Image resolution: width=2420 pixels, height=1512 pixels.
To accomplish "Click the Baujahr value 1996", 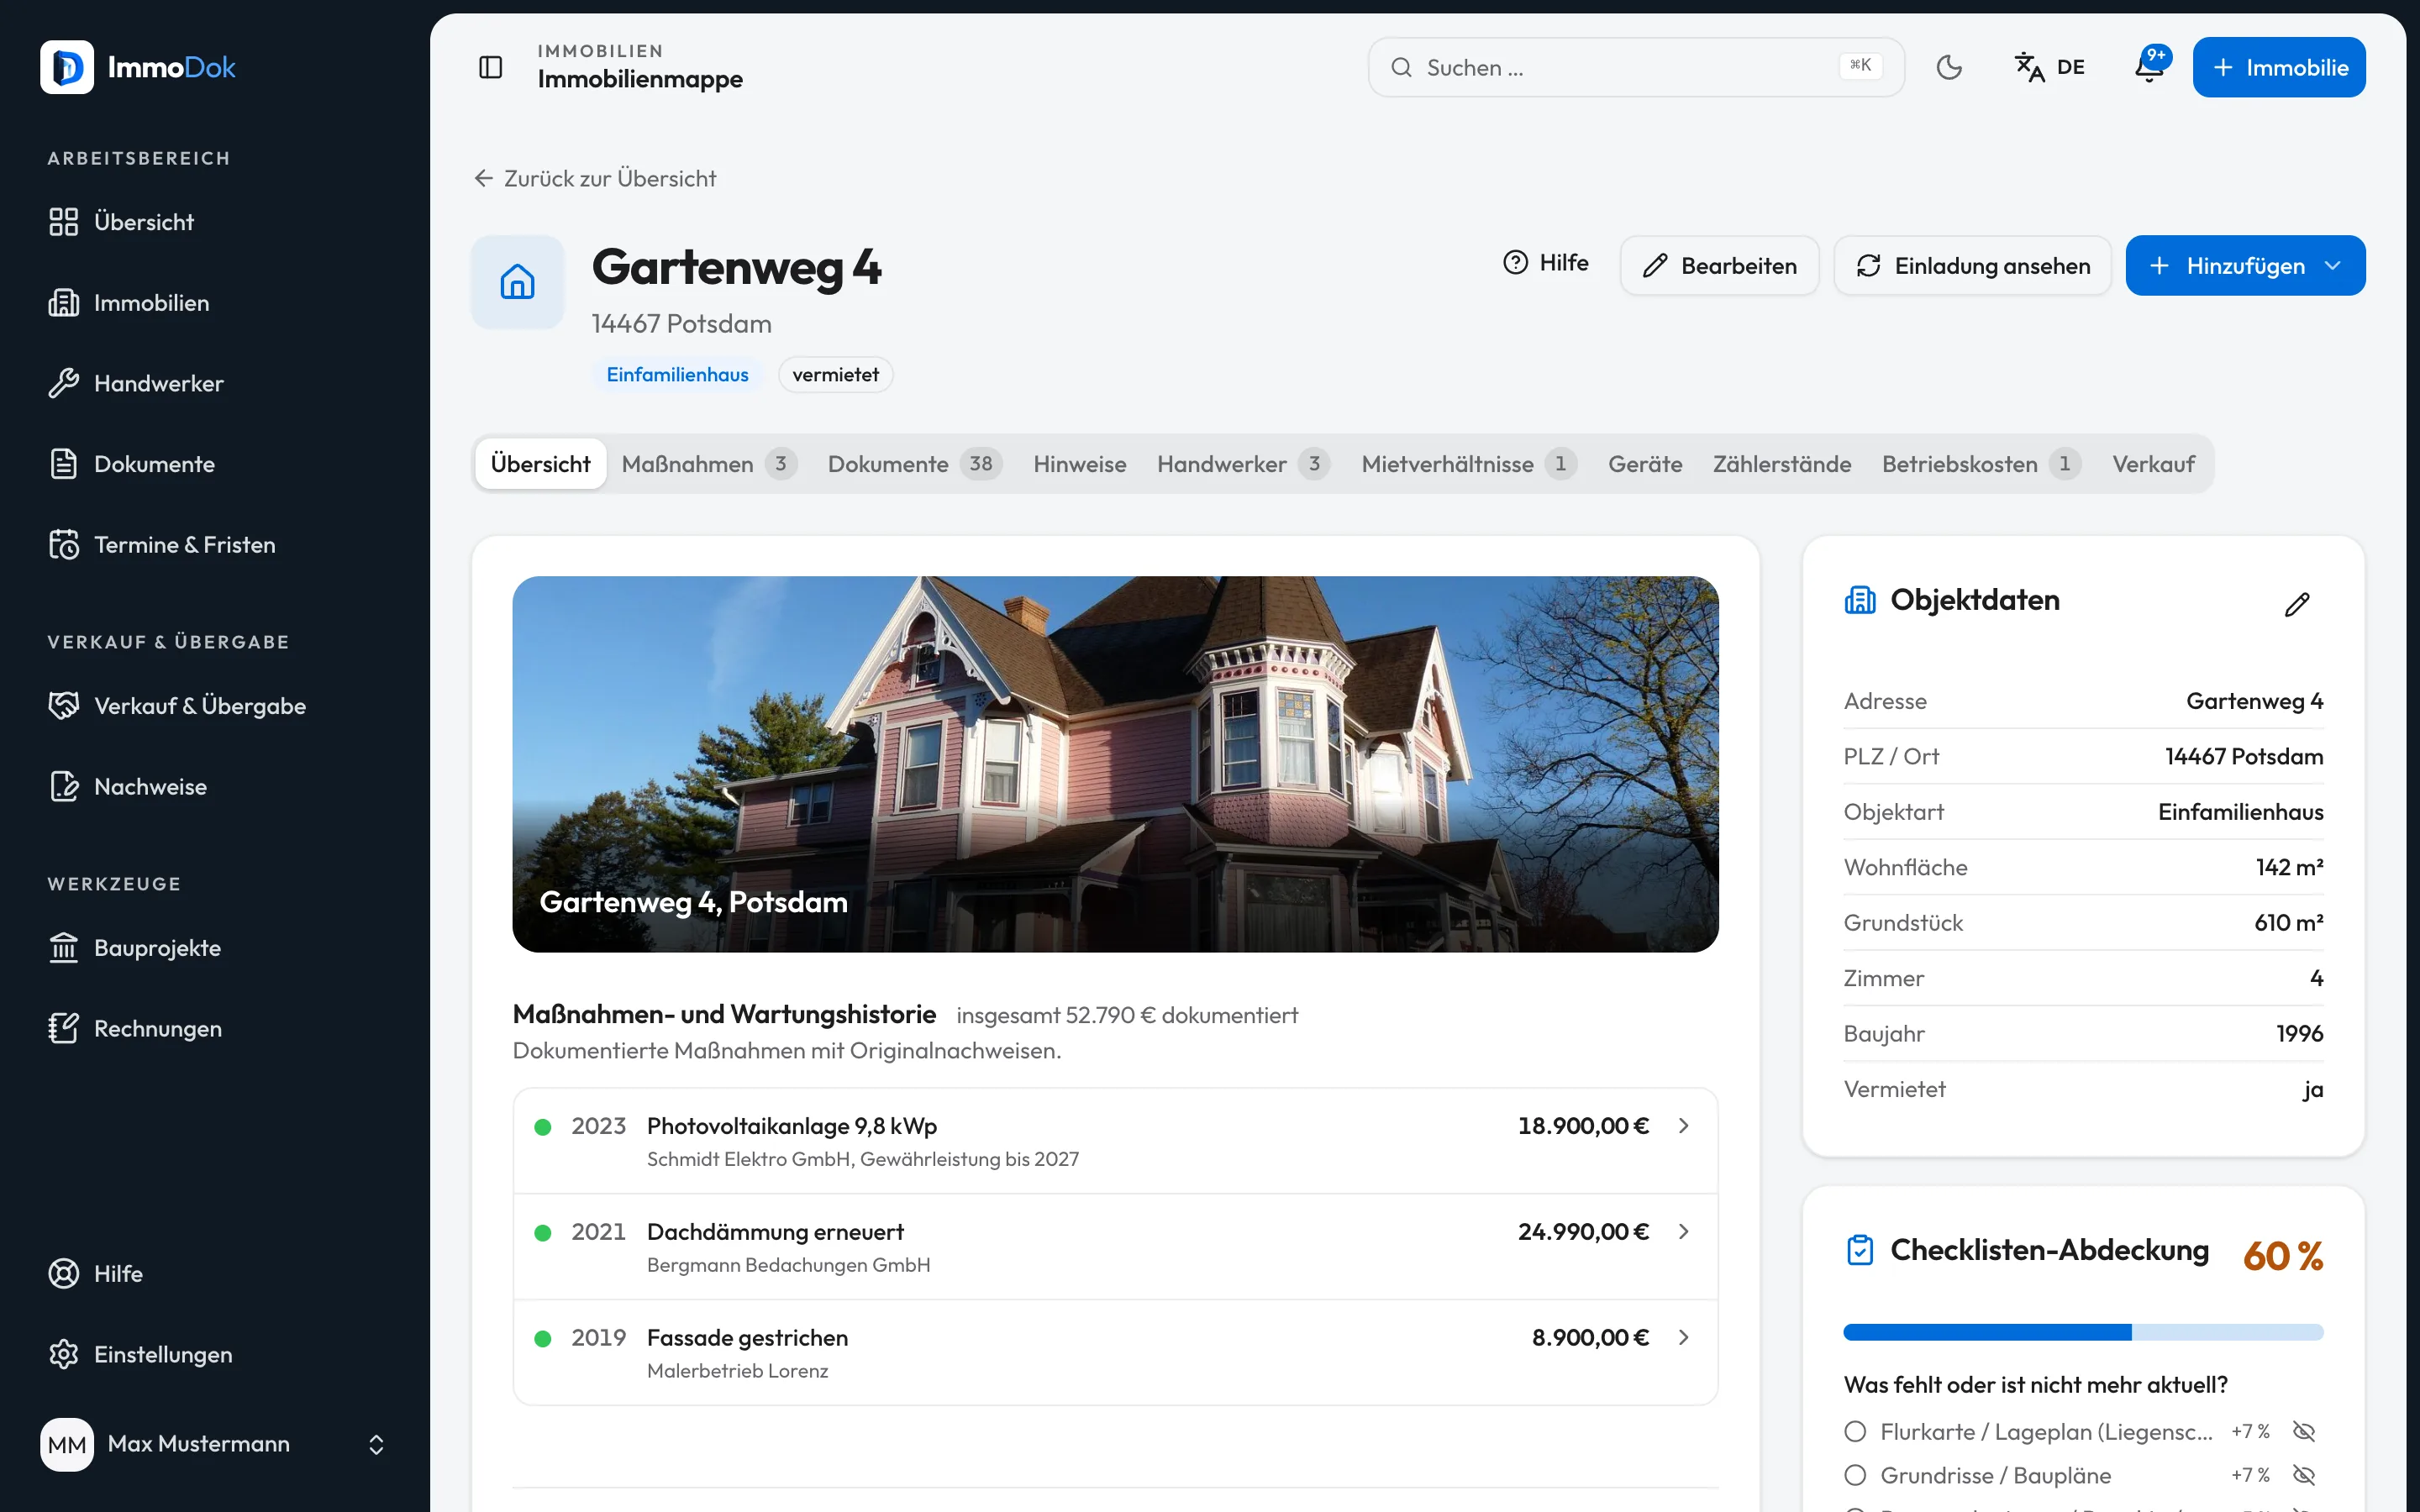I will point(2299,1034).
